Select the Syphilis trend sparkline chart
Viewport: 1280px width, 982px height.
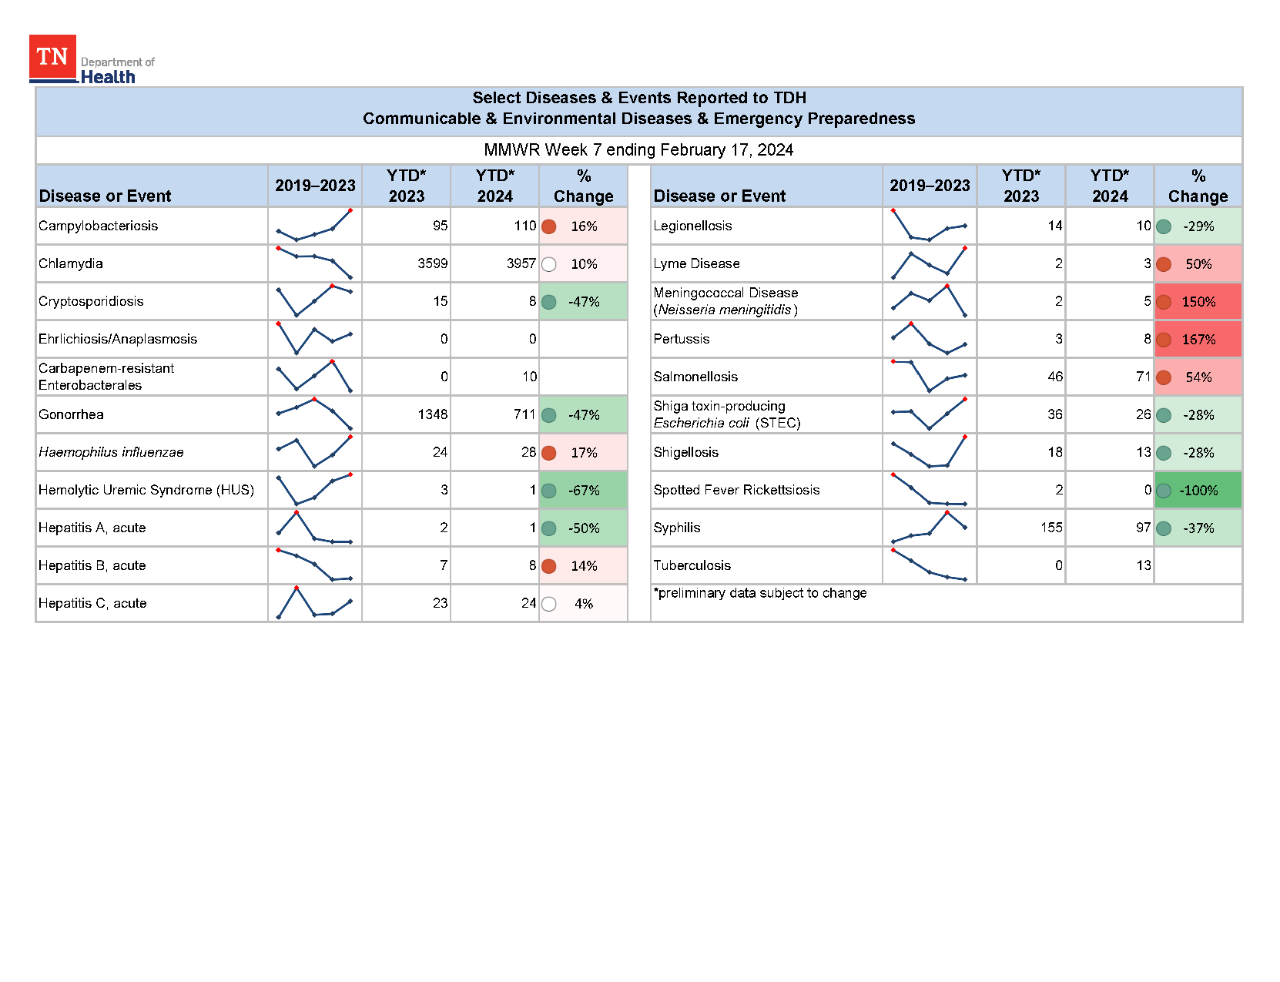coord(929,528)
